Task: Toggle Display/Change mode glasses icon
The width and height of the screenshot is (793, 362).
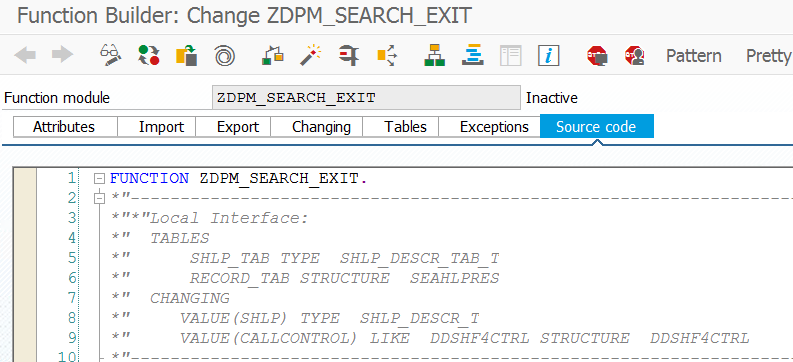Action: pyautogui.click(x=111, y=55)
